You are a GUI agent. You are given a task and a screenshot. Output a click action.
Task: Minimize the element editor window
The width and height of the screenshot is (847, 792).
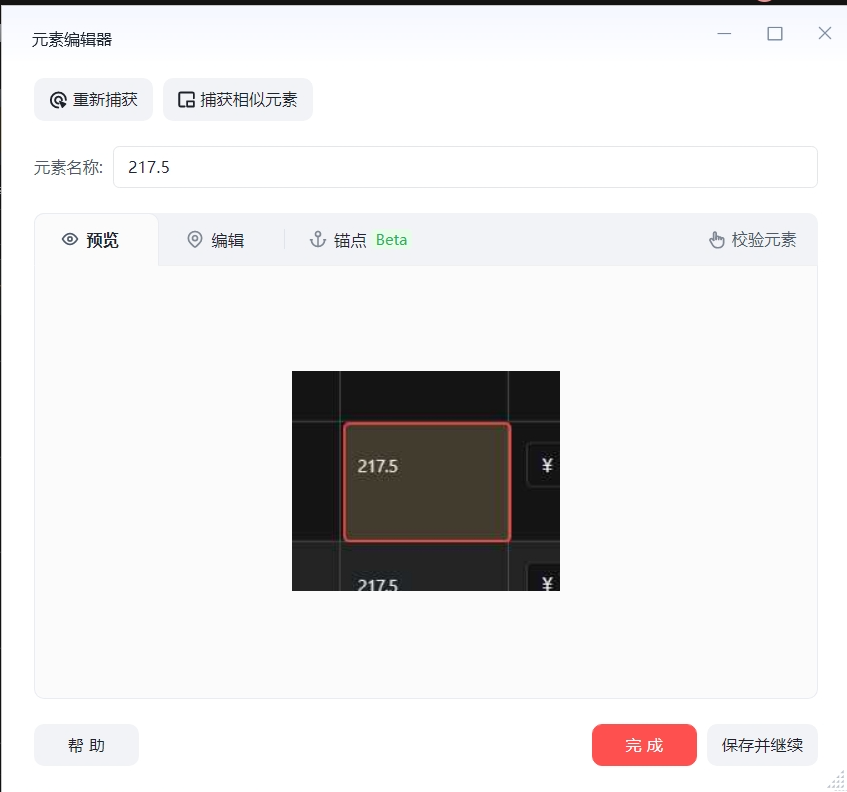(724, 34)
